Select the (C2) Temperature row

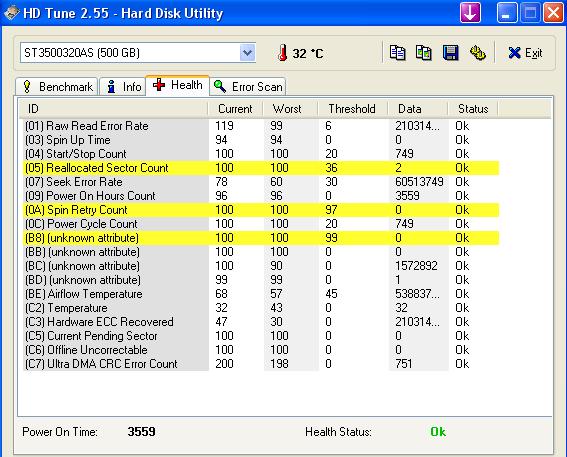(261, 308)
